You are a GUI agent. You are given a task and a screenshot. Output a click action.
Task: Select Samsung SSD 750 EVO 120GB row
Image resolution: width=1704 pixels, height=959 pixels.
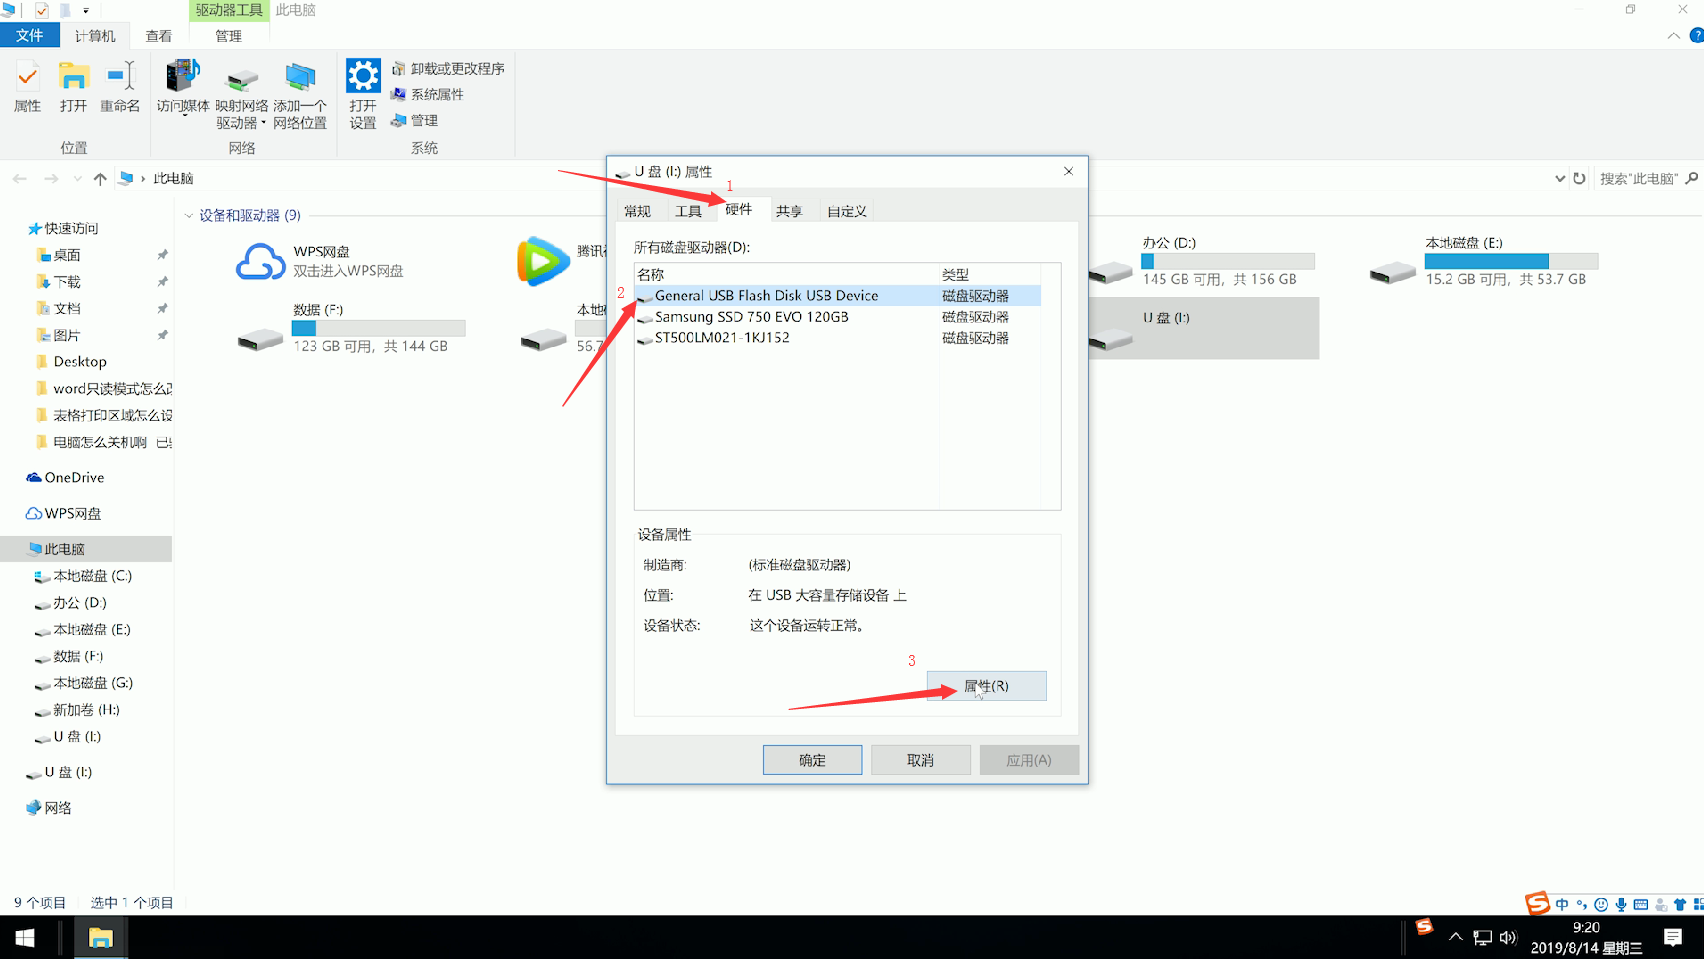pos(838,316)
